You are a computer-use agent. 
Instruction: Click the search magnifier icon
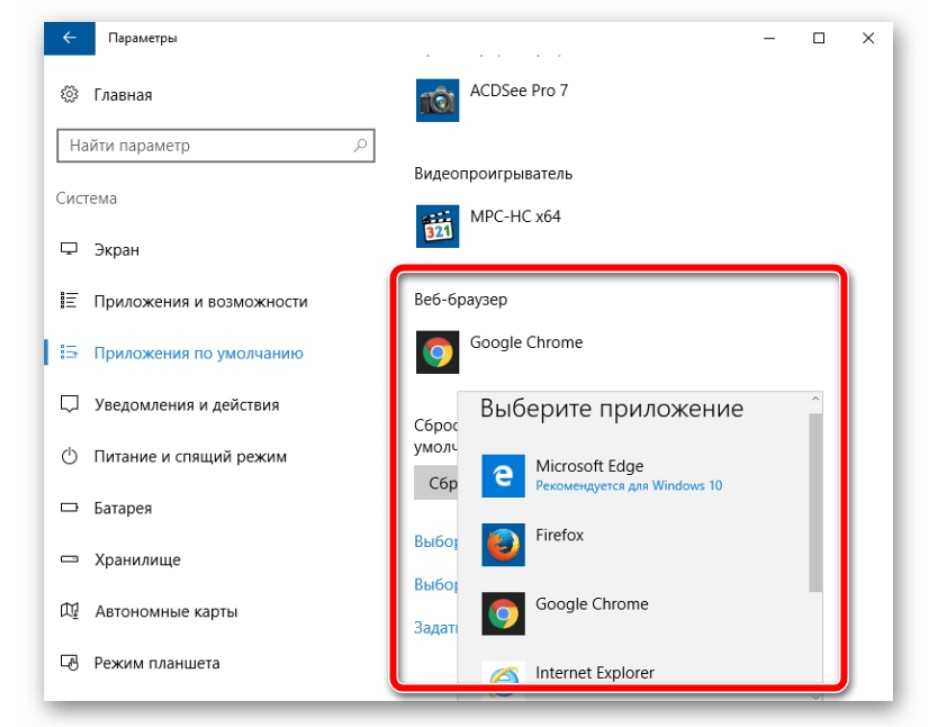pos(360,145)
